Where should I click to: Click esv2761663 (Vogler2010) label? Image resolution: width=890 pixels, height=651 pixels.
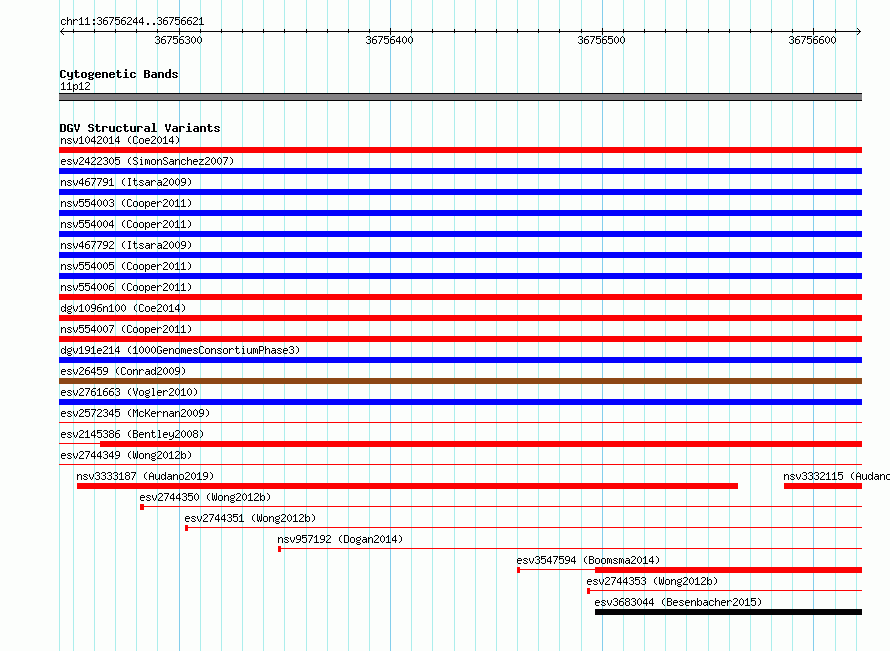pos(129,392)
